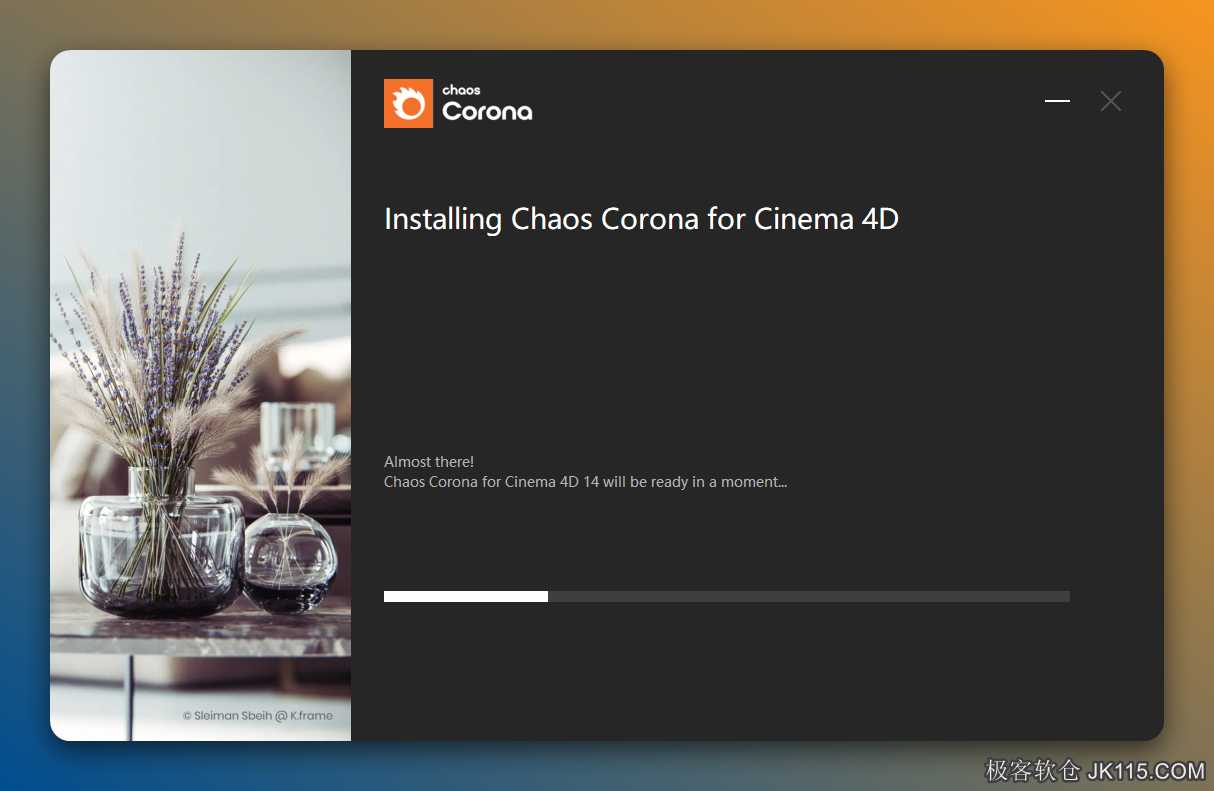Viewport: 1214px width, 791px height.
Task: Click the 'Almost there!' status text
Action: tap(429, 462)
